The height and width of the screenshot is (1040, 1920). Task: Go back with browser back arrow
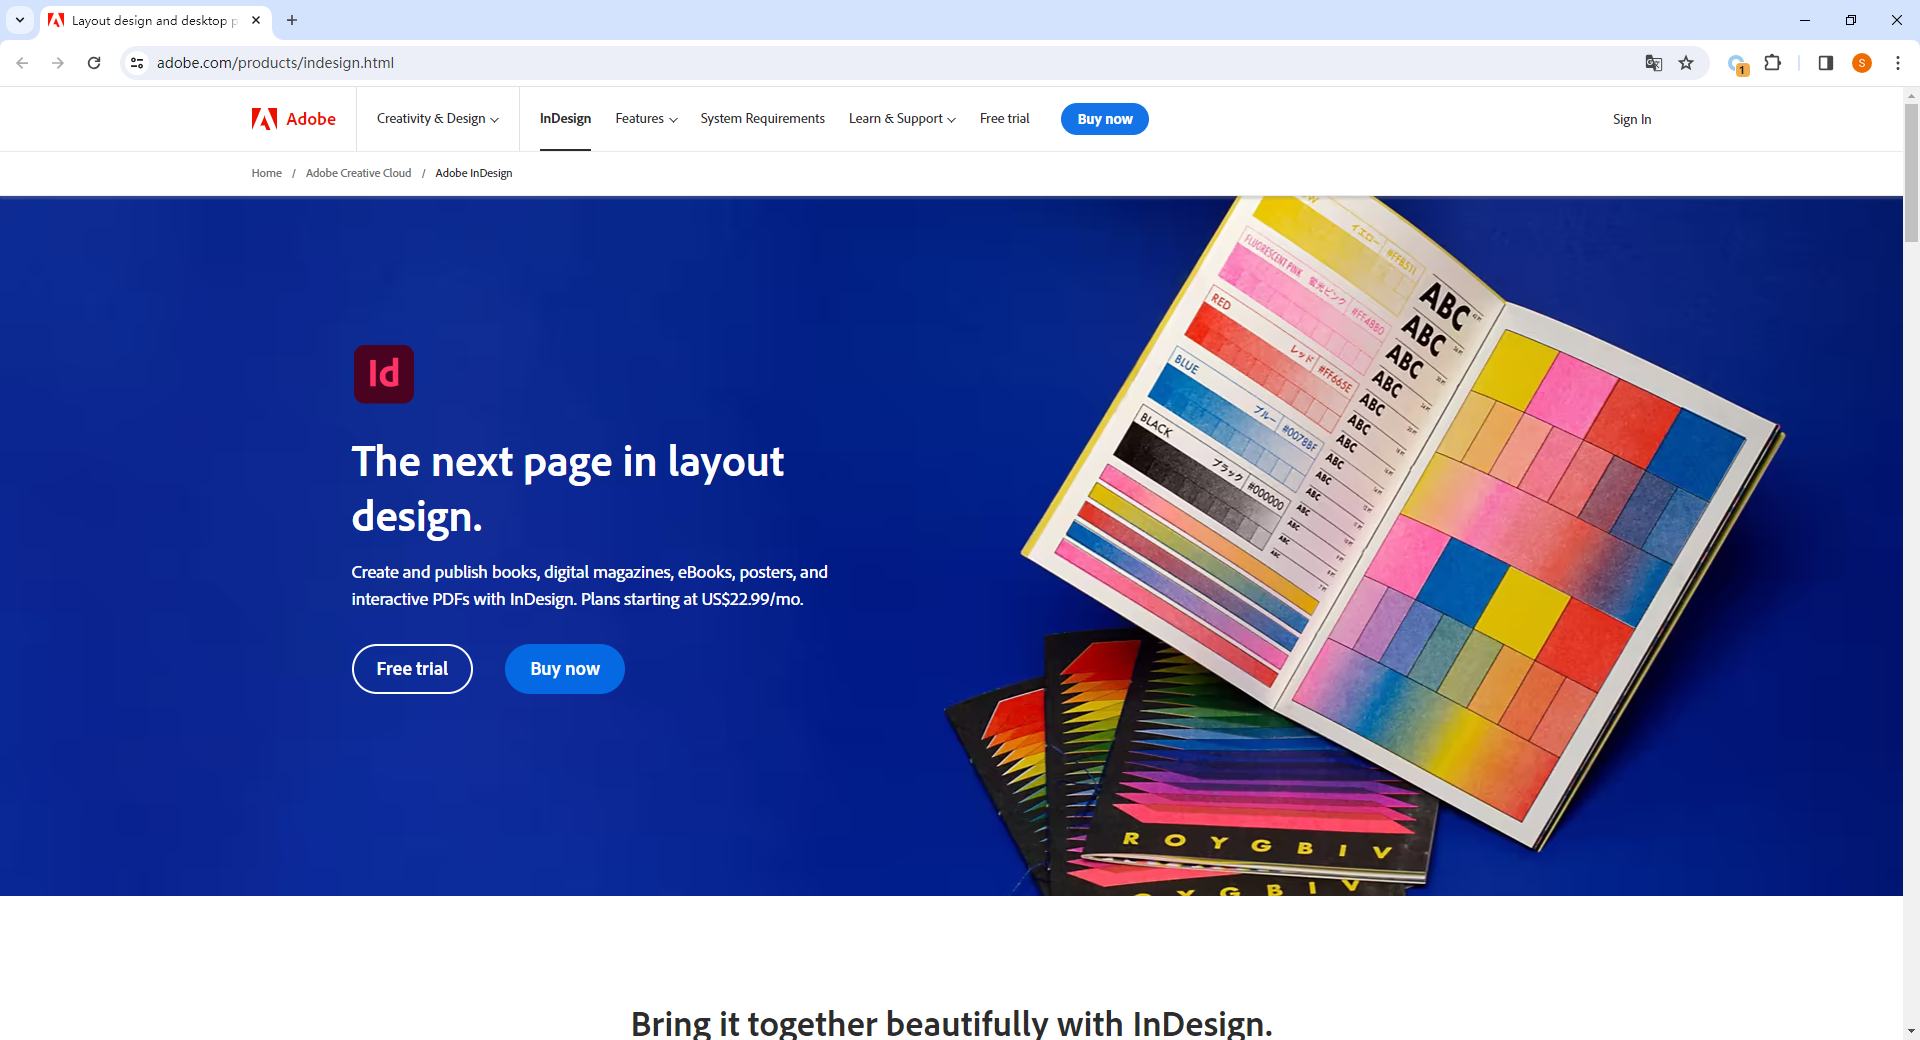pos(22,63)
